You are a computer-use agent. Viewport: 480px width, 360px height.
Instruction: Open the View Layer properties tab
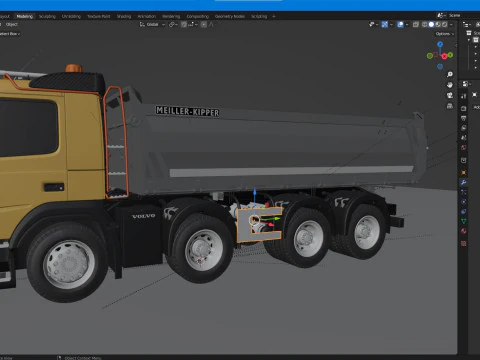[x=464, y=128]
